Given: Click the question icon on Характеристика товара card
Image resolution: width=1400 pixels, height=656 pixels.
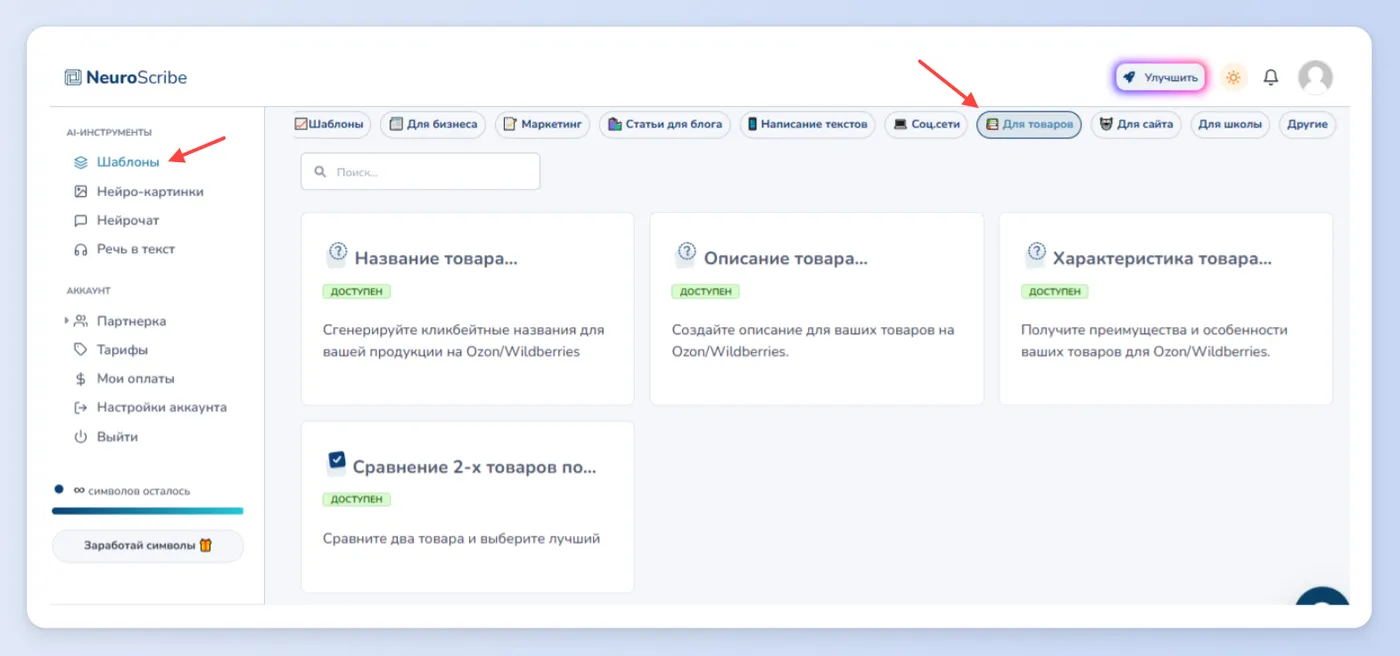Looking at the screenshot, I should [1036, 255].
